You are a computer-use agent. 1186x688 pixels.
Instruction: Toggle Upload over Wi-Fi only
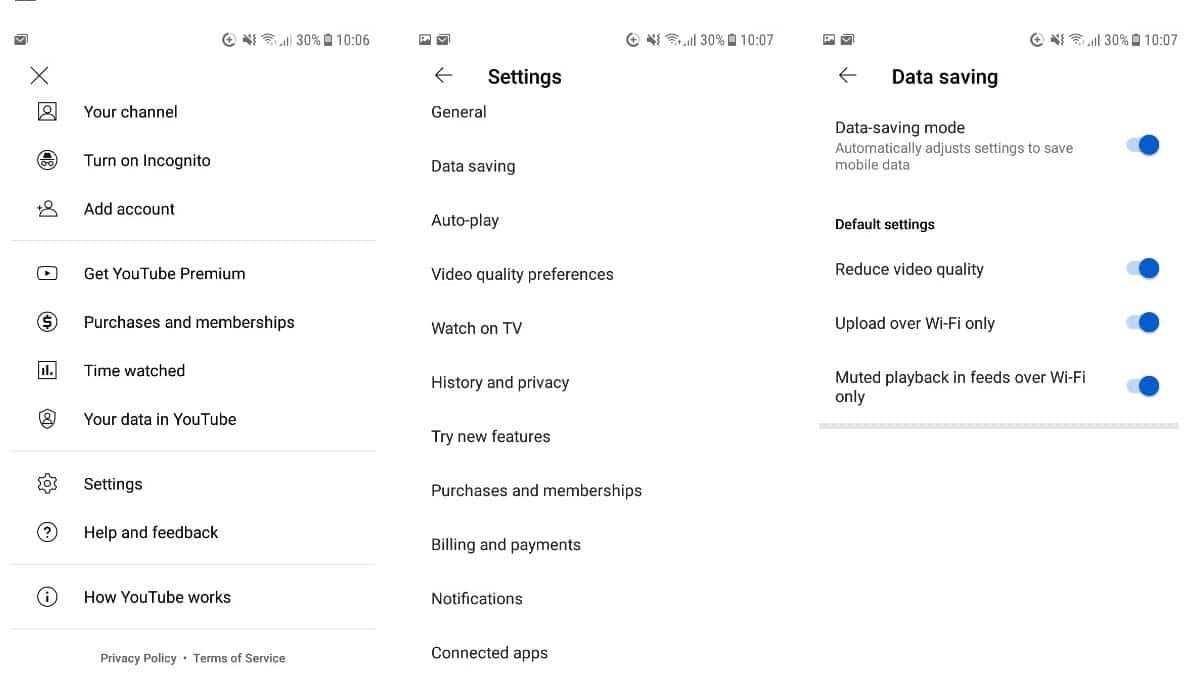point(1143,322)
